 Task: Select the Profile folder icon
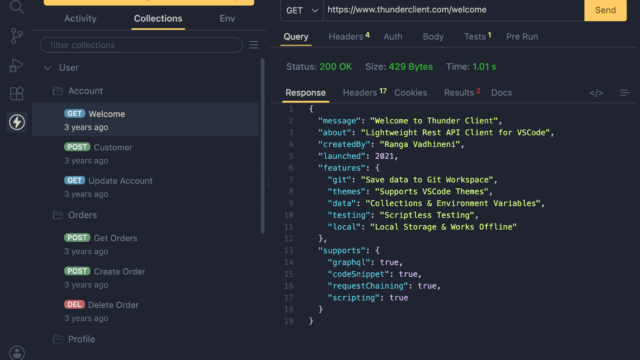pyautogui.click(x=58, y=339)
